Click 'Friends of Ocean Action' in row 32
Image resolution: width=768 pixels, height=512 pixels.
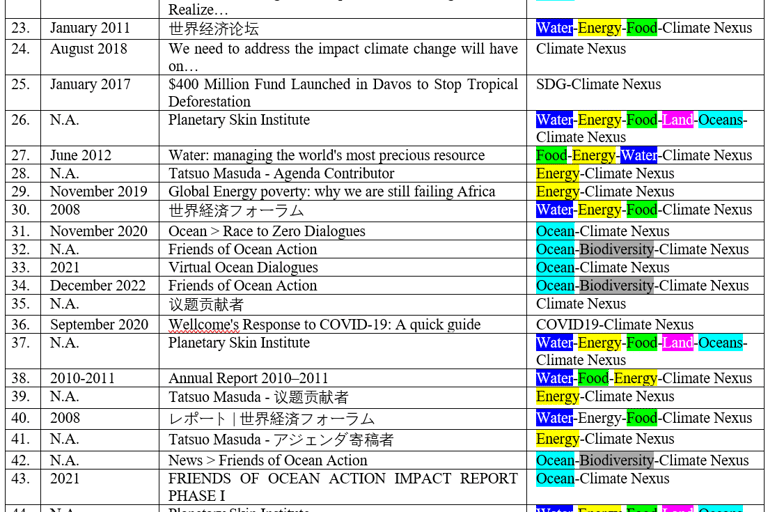point(242,249)
